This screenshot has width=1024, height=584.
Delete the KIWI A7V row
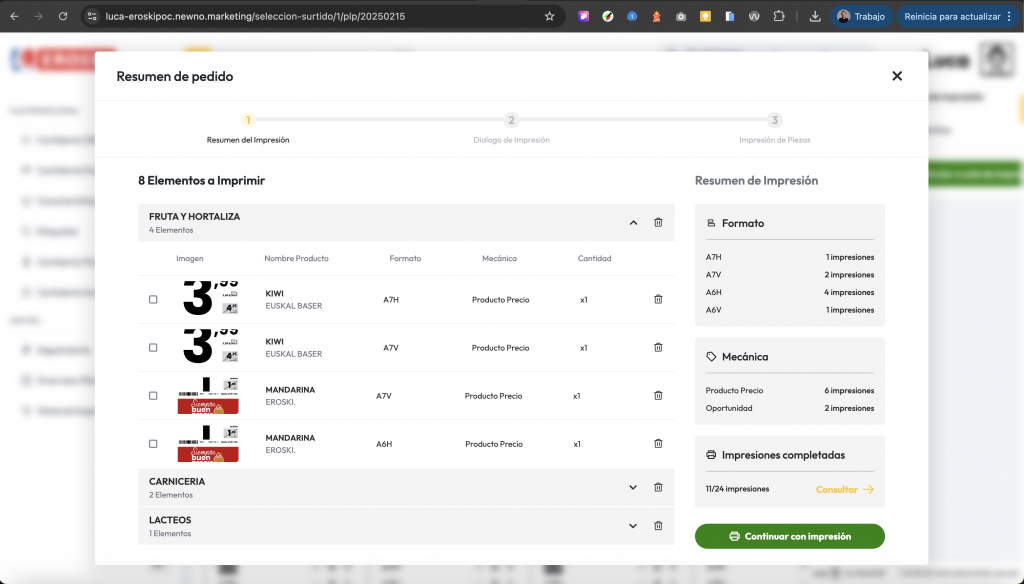[x=658, y=347]
